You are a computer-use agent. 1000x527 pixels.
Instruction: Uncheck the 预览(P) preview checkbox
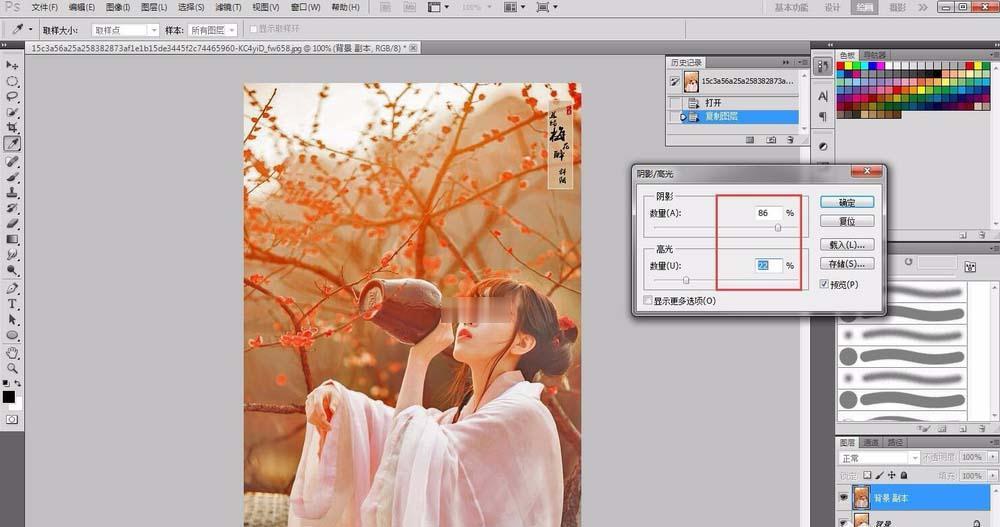pyautogui.click(x=823, y=285)
